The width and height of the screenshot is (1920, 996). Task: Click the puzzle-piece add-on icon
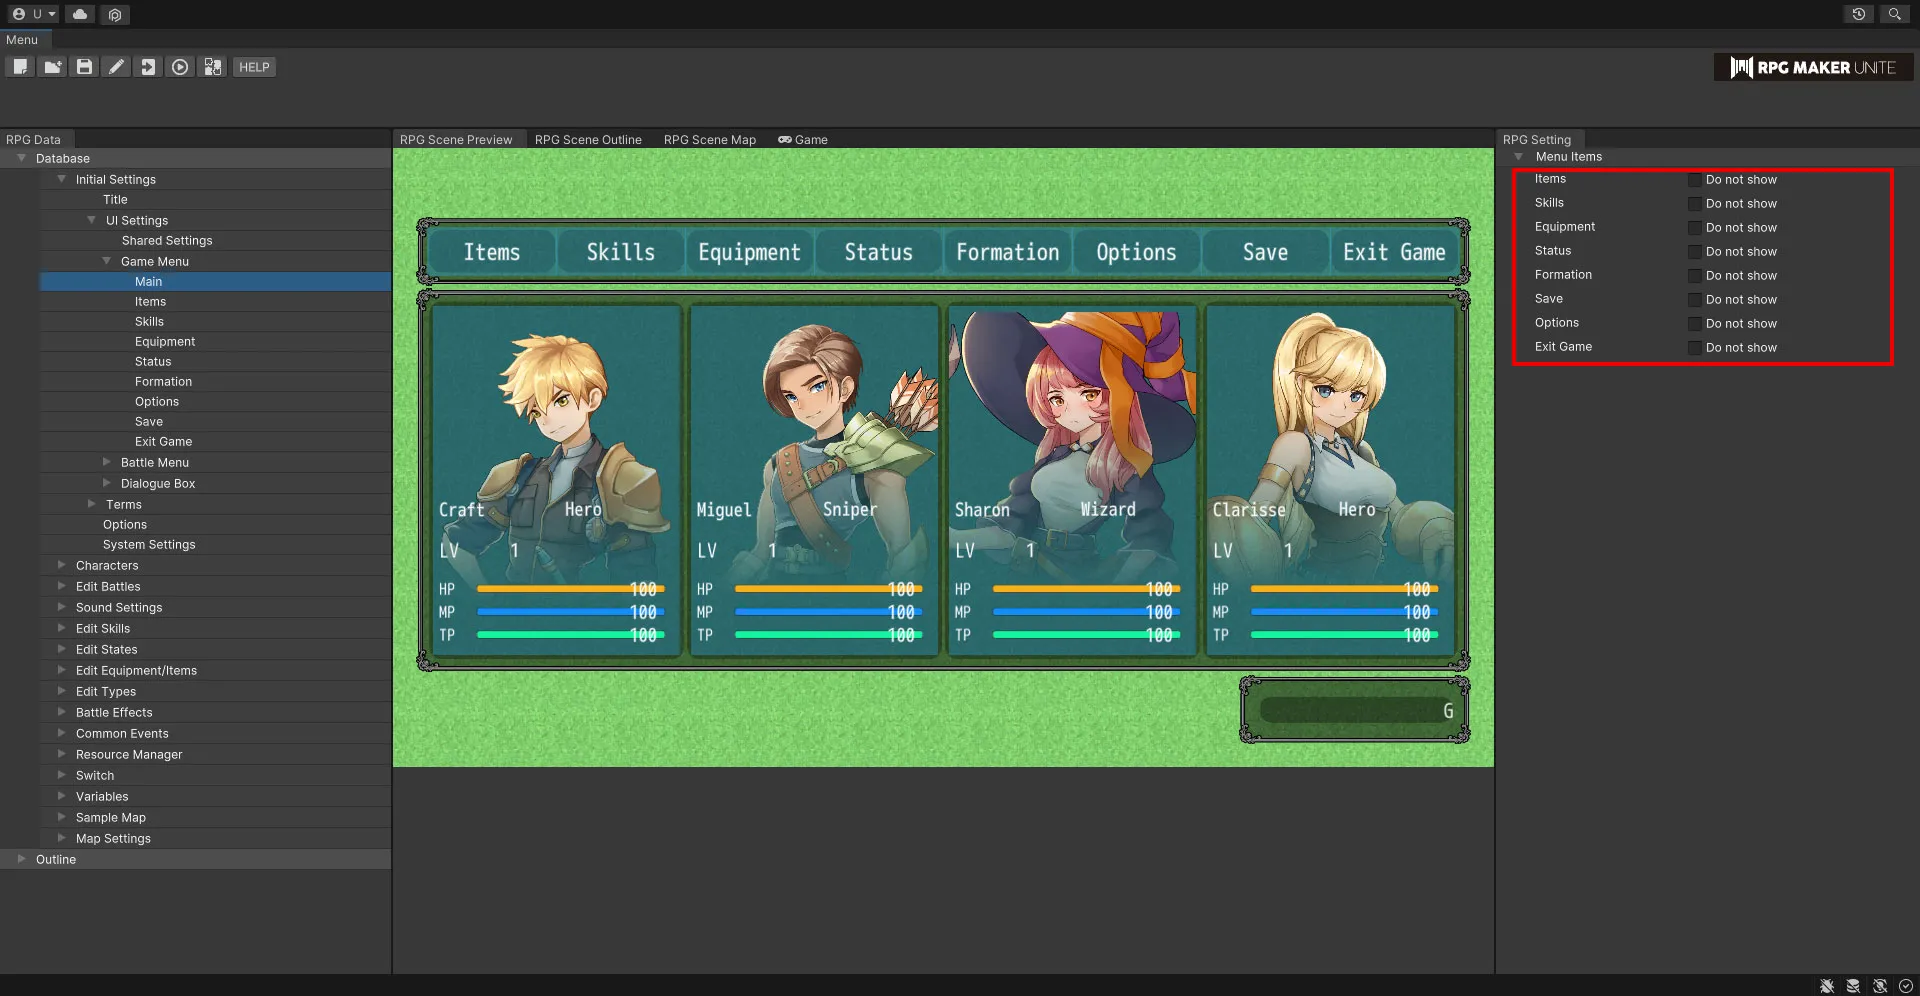coord(213,67)
